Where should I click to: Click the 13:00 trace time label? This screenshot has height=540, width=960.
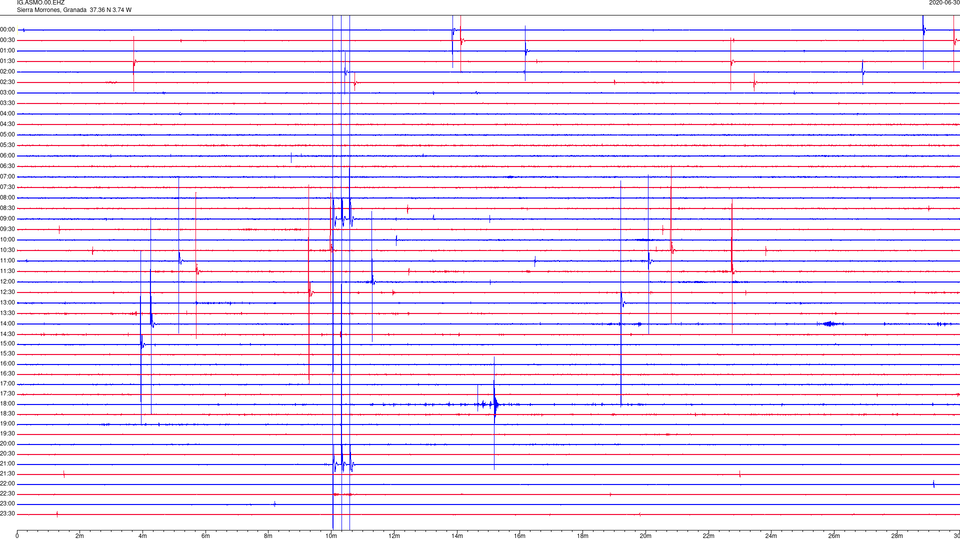(x=7, y=302)
